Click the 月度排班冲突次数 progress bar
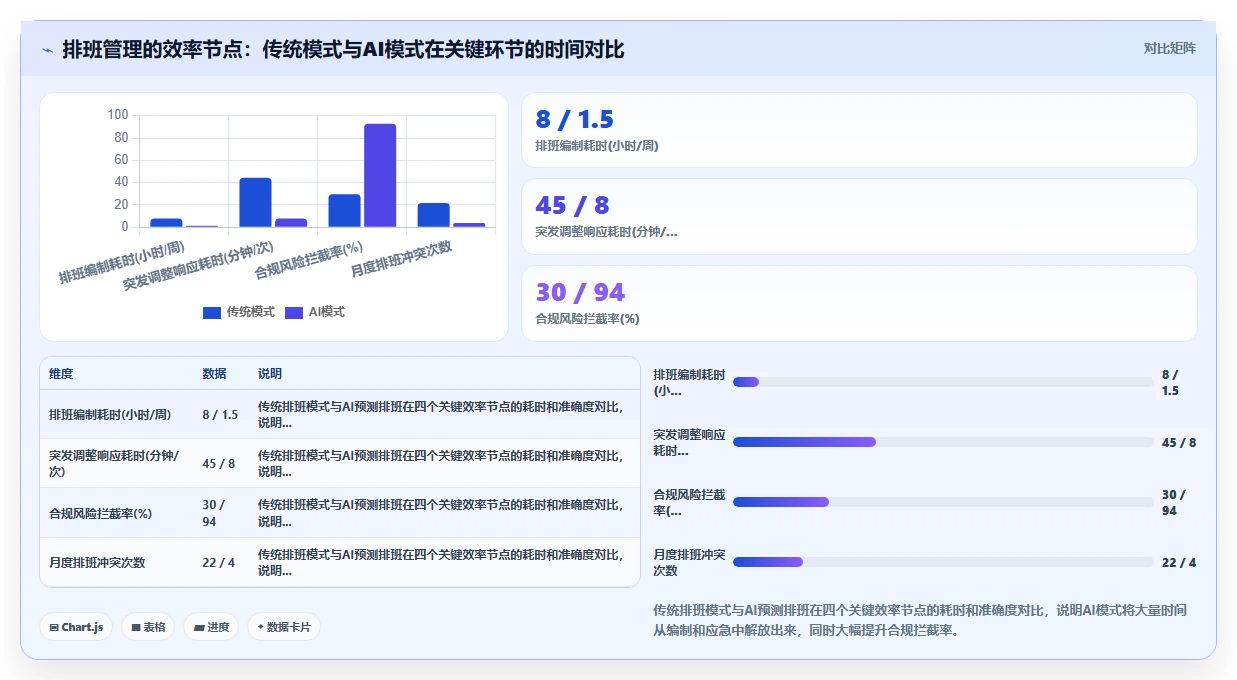Viewport: 1237px width, 680px height. point(943,562)
